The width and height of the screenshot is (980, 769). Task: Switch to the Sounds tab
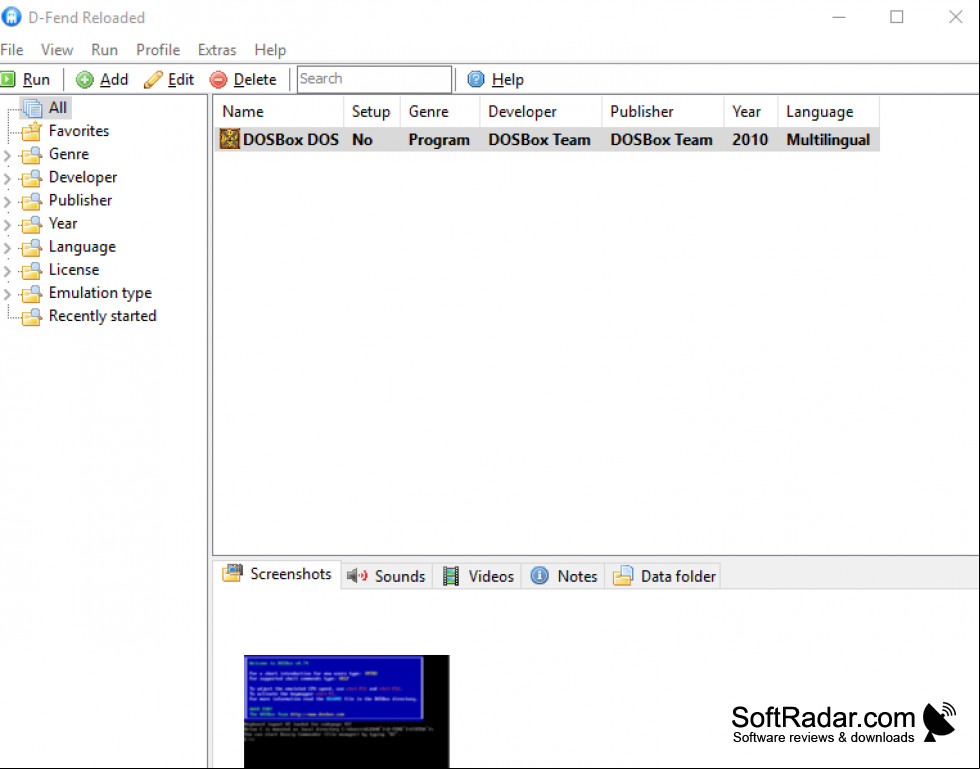point(388,576)
